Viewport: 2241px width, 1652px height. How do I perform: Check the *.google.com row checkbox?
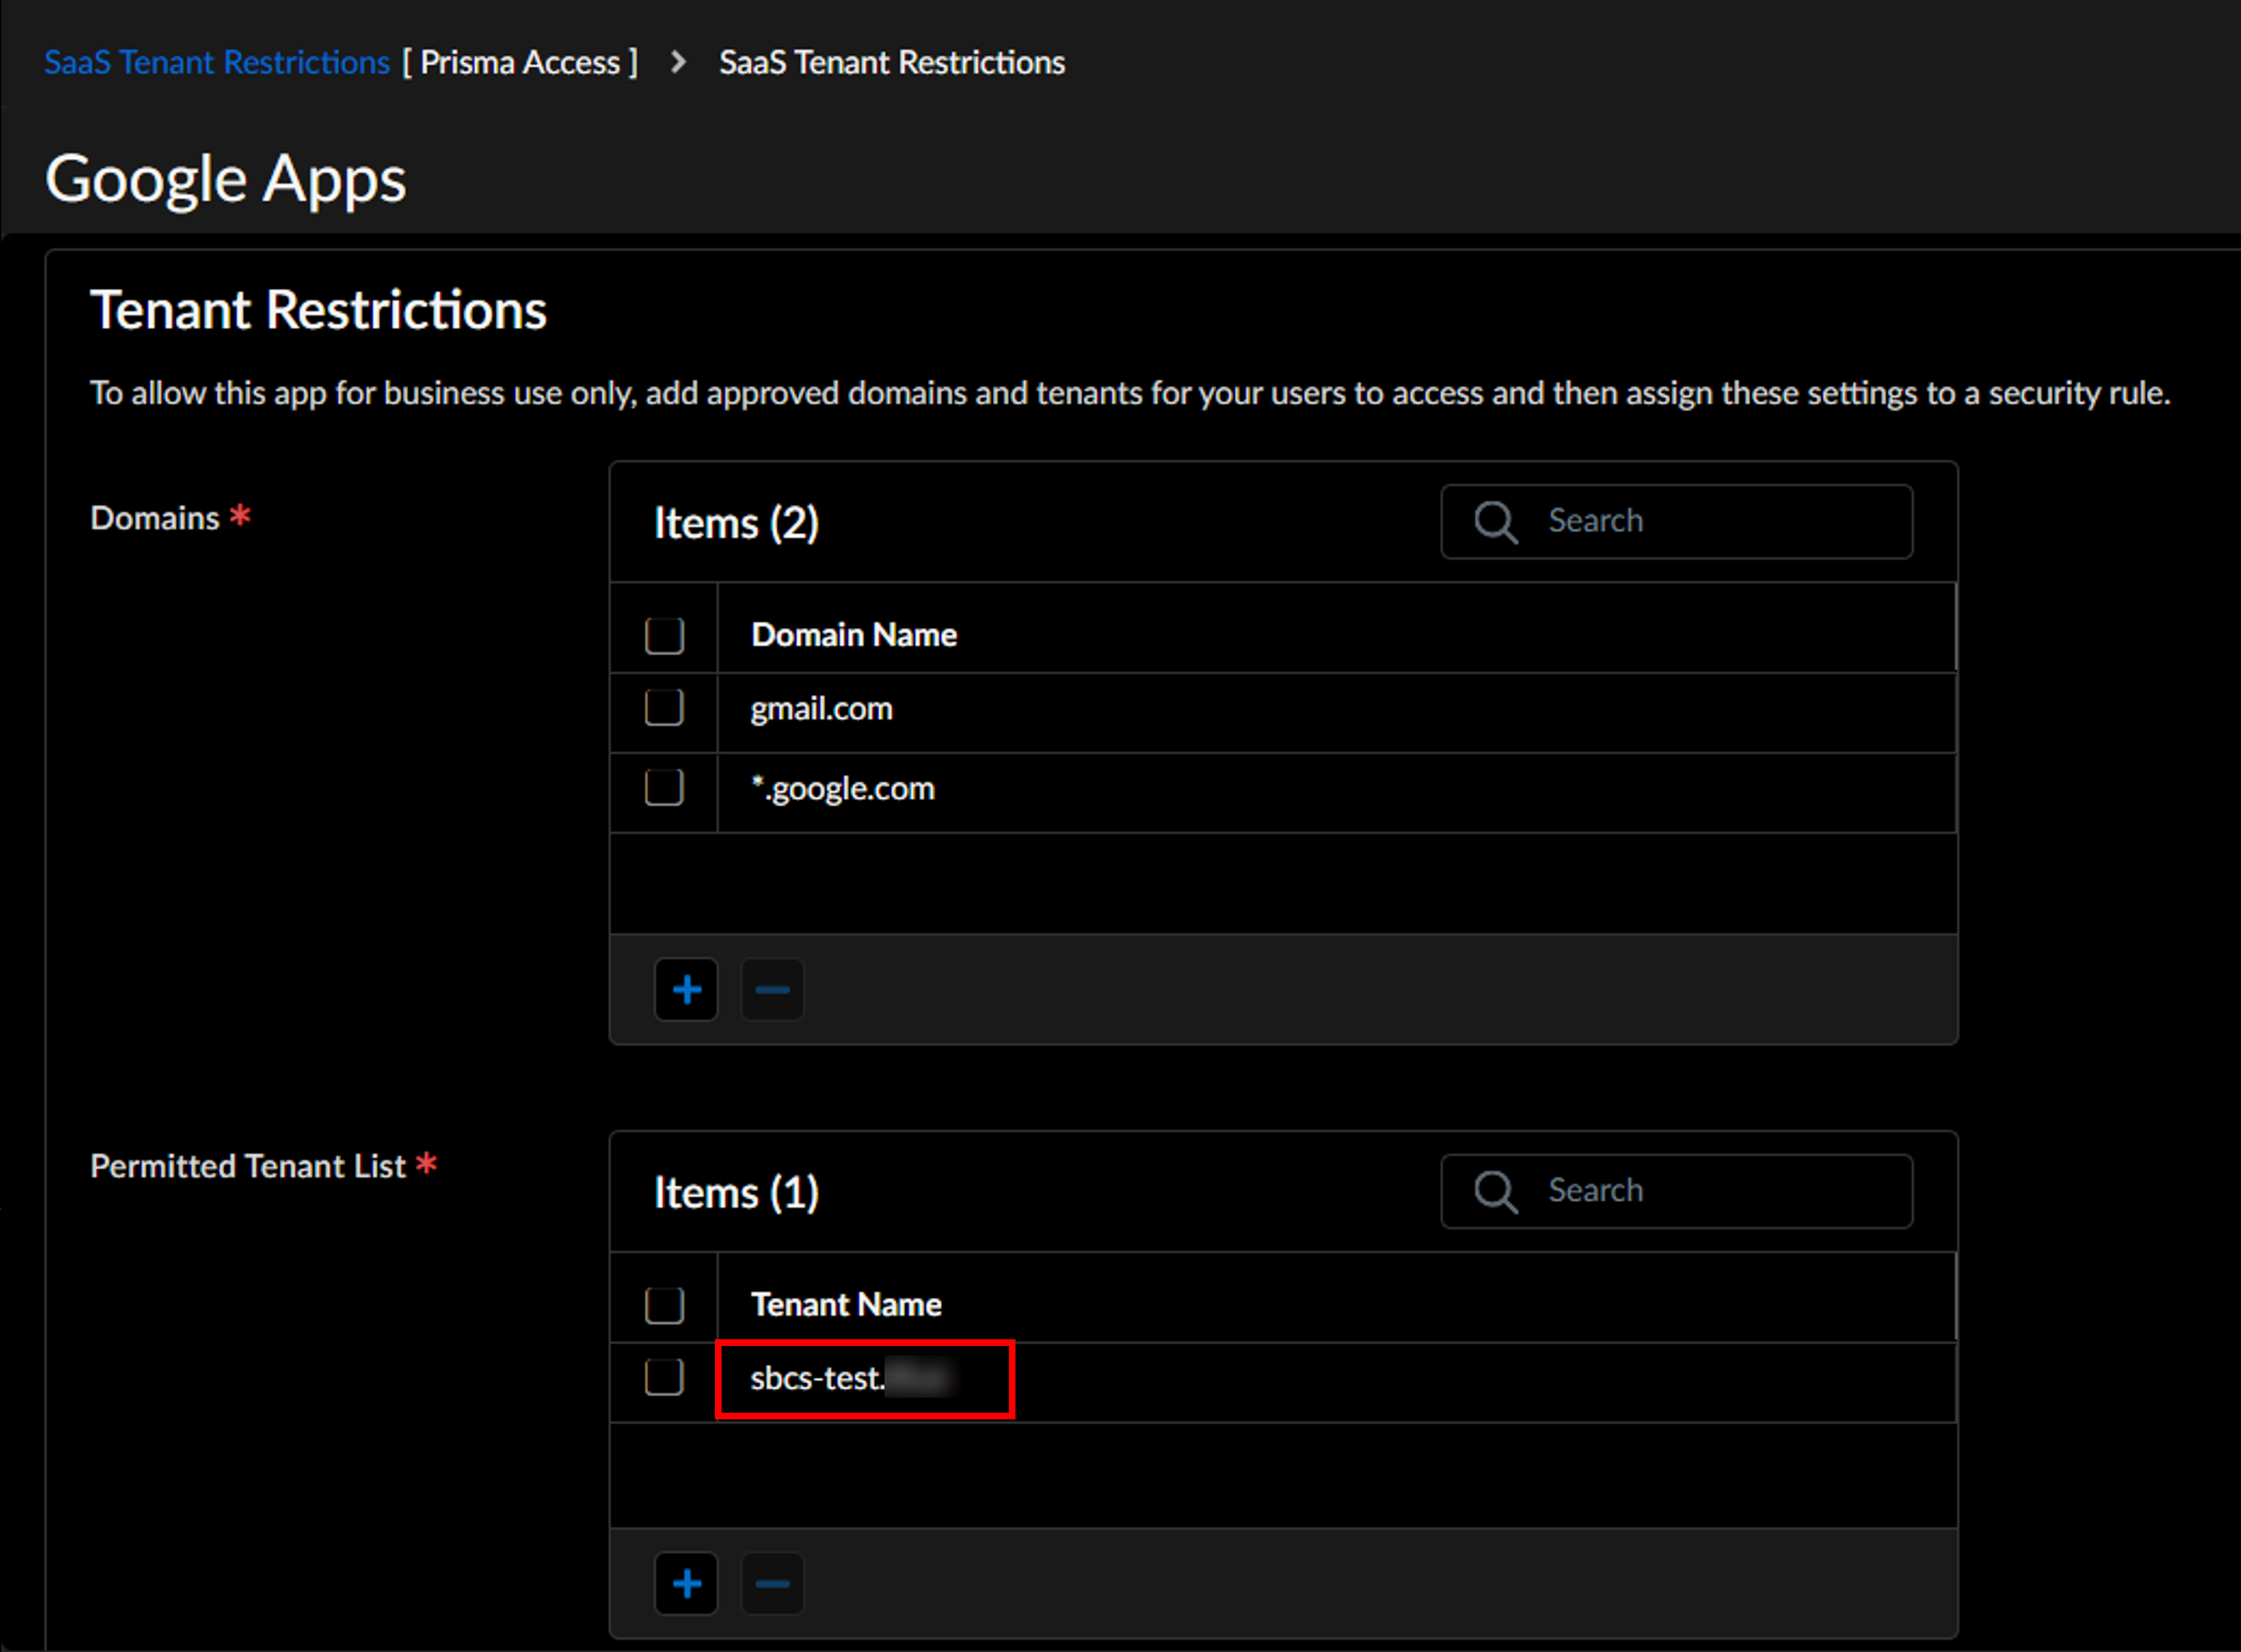pos(664,788)
